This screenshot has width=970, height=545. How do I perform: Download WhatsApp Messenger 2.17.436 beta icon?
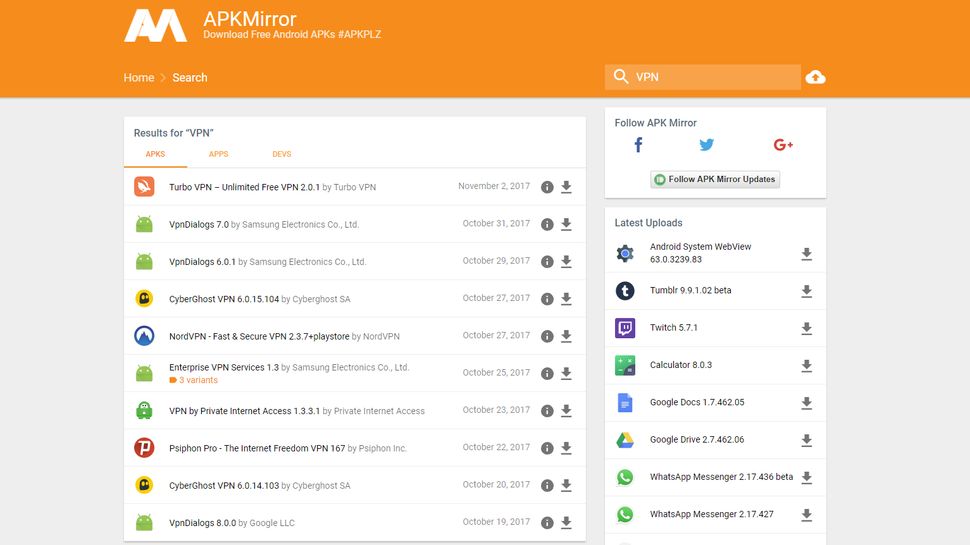(806, 478)
